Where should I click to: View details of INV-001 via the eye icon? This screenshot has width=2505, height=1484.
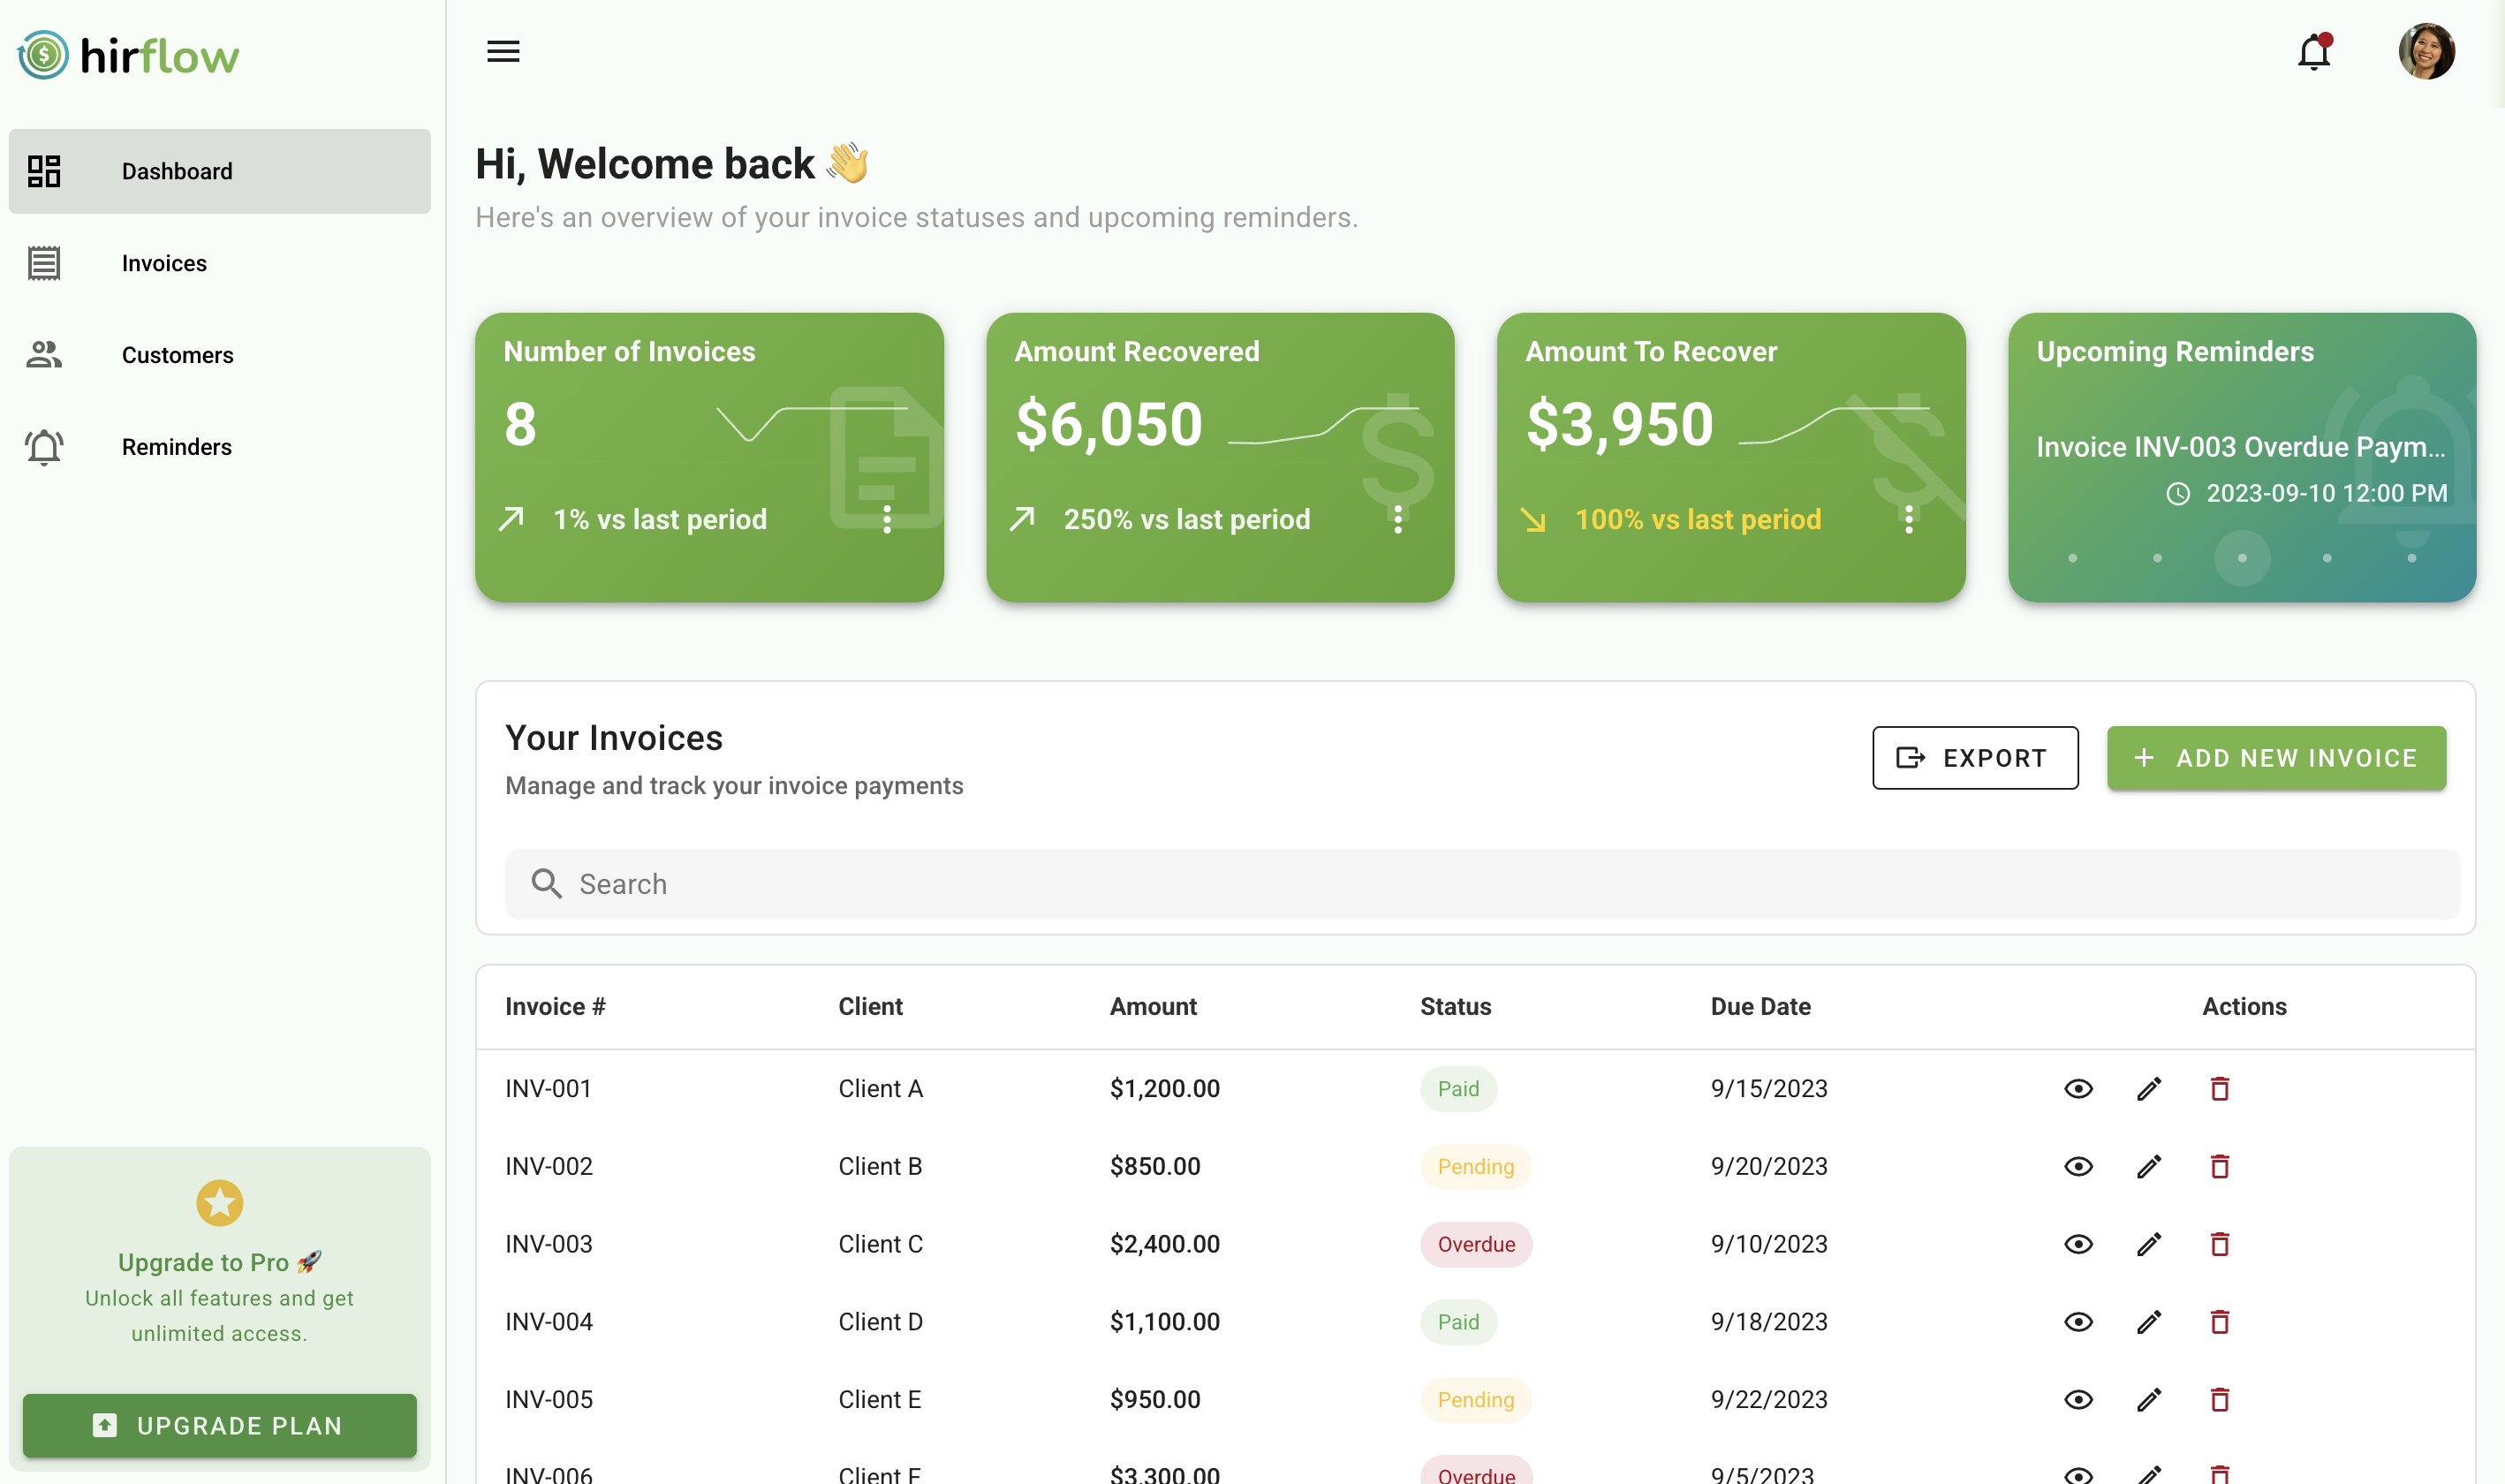2078,1088
